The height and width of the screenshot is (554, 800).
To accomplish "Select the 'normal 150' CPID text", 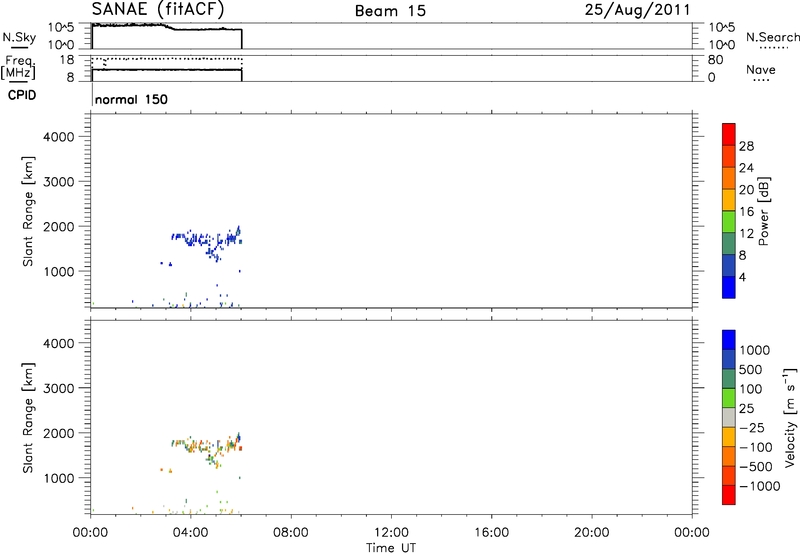I will (x=131, y=99).
